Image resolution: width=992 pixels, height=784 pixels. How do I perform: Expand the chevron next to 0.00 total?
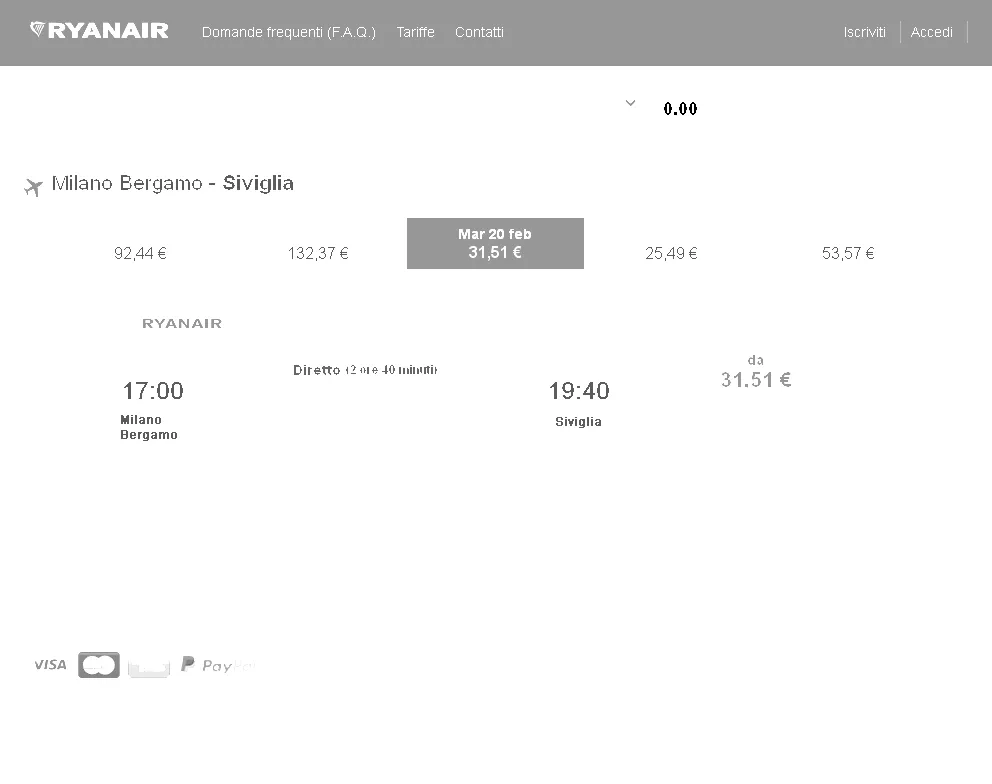coord(630,103)
